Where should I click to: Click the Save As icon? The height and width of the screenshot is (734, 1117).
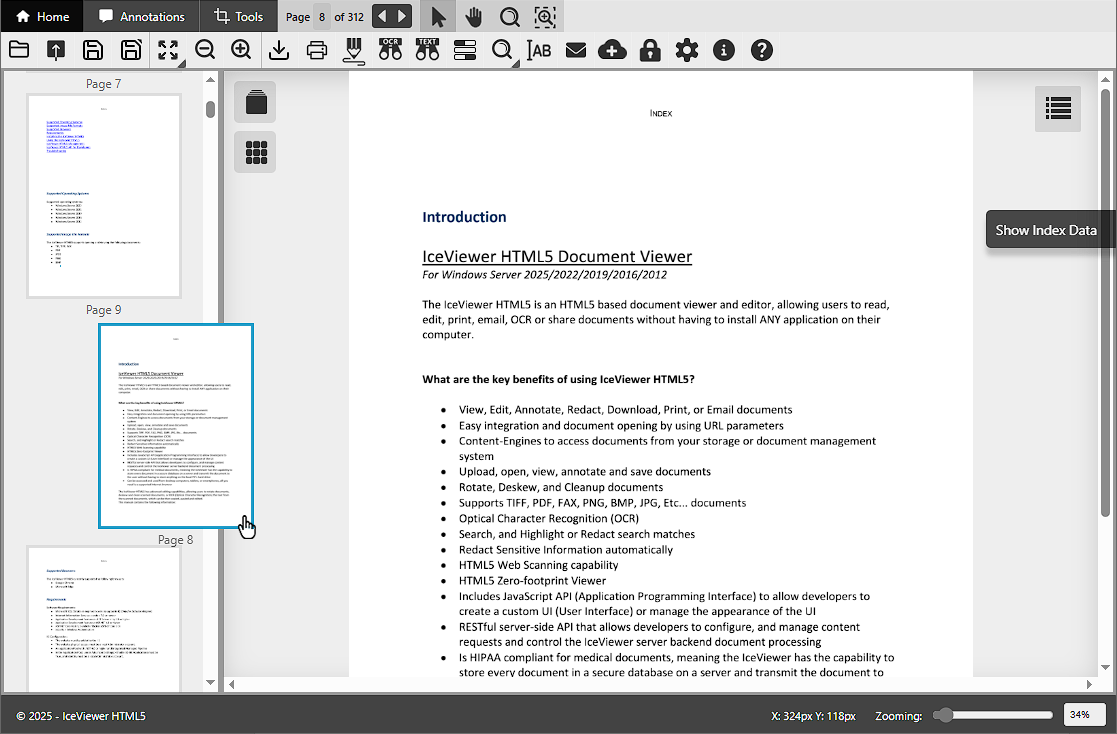[x=131, y=50]
